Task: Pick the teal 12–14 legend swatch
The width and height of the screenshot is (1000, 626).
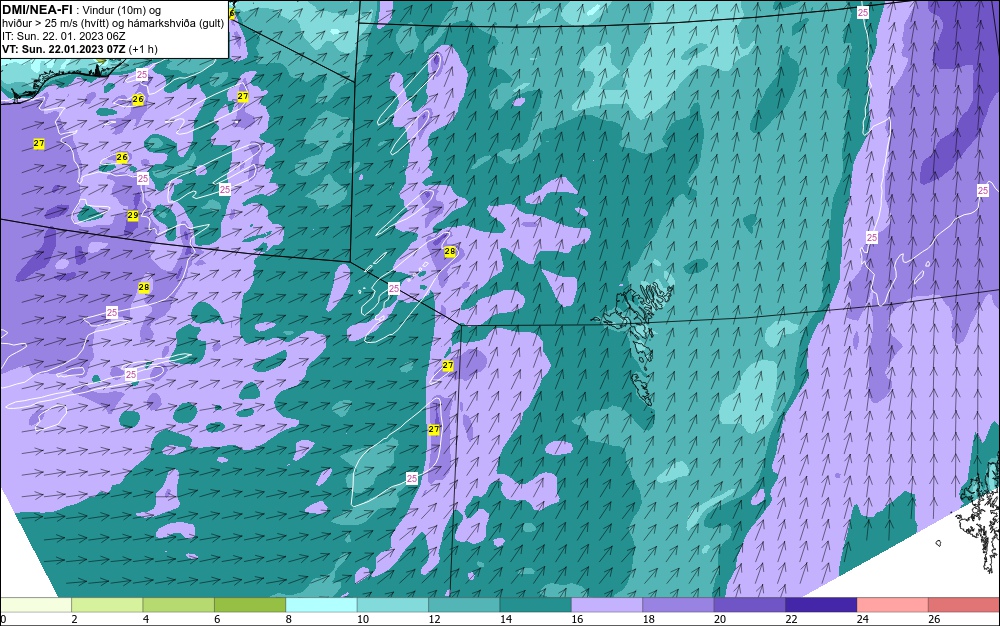Action: pos(464,605)
